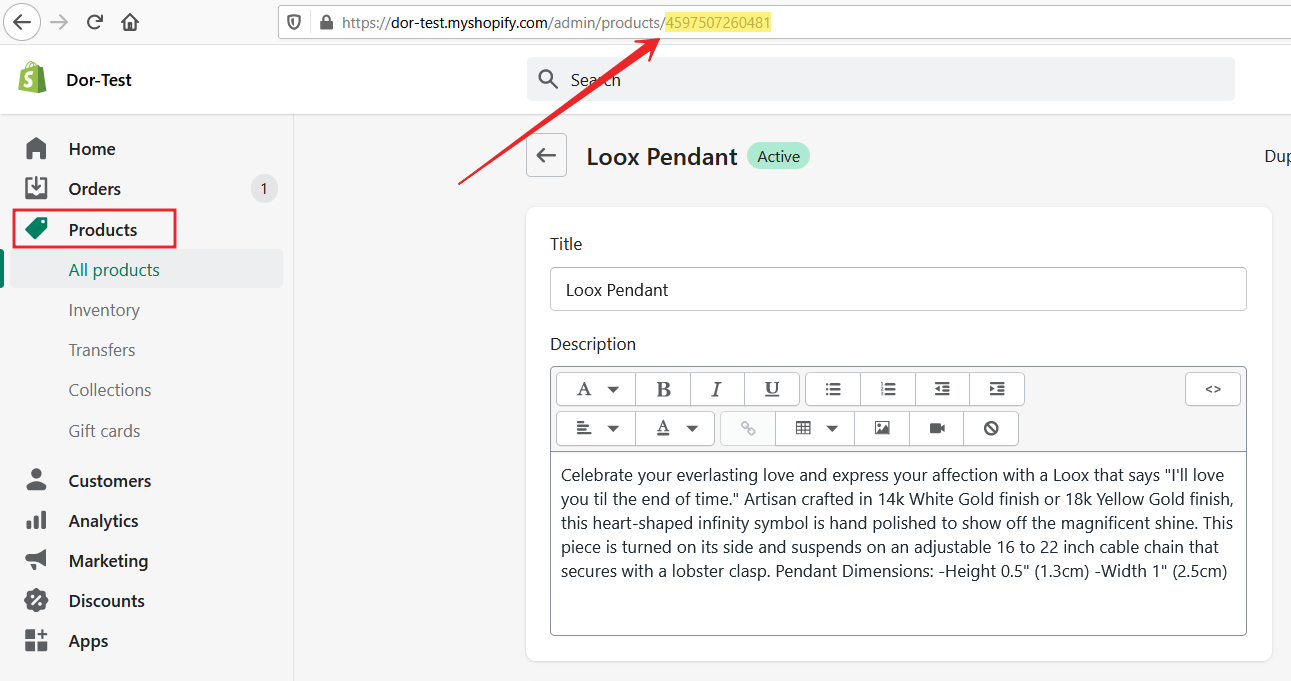Open the text color dropdown

coord(676,428)
